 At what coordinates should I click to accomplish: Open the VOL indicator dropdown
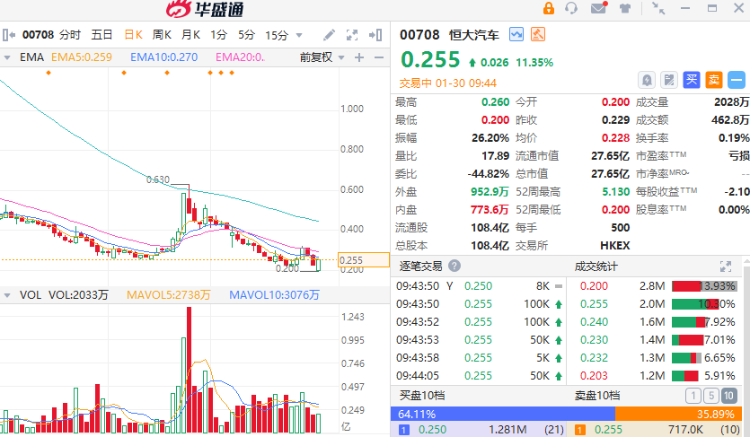click(x=7, y=295)
